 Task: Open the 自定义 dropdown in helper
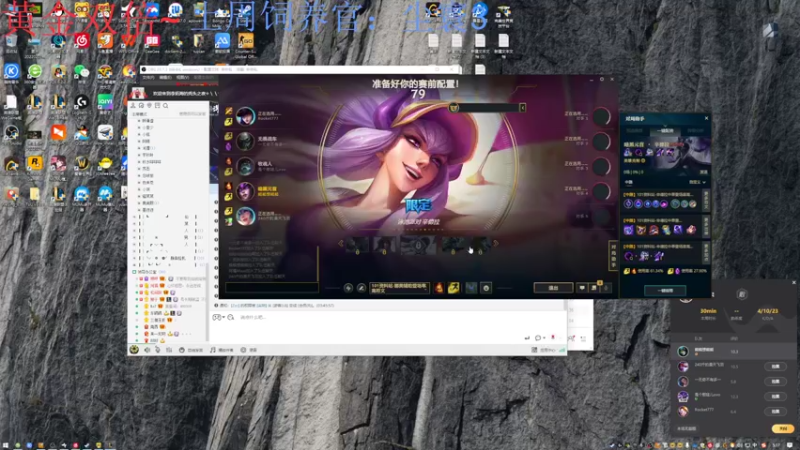coord(697,182)
